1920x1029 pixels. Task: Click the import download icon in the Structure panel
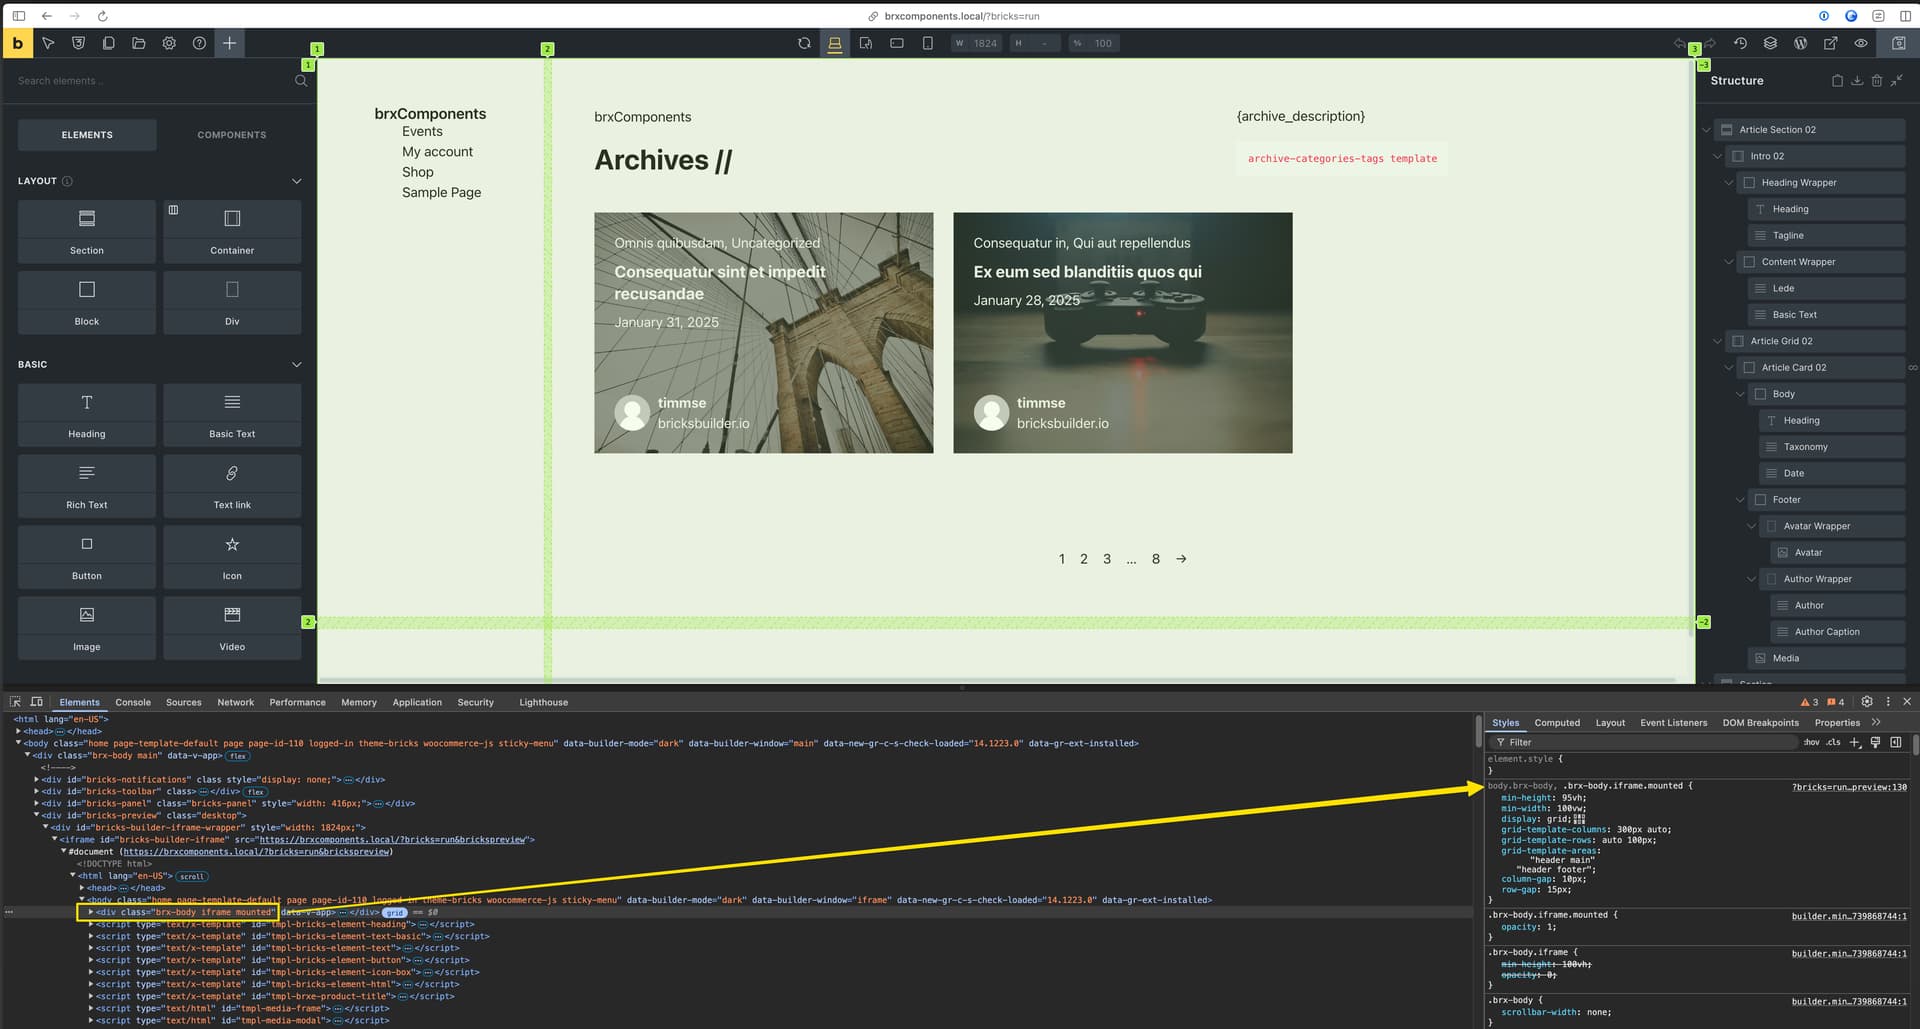1857,81
